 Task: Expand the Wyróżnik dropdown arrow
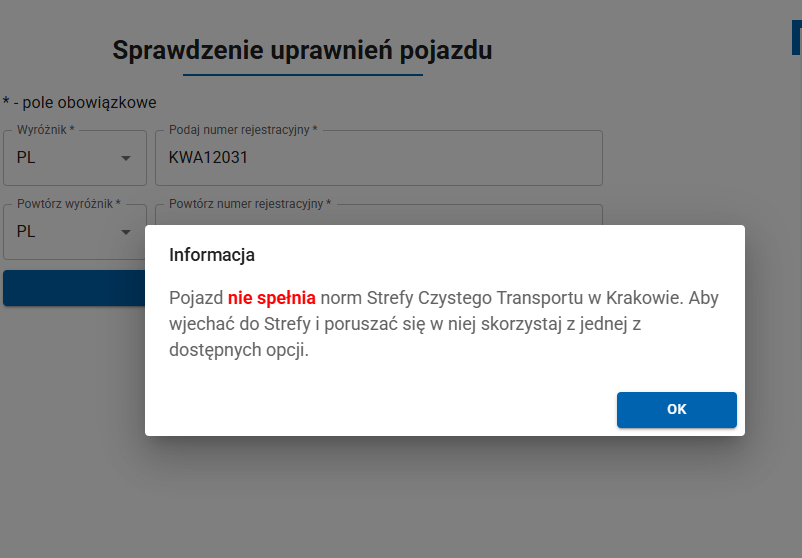point(126,158)
